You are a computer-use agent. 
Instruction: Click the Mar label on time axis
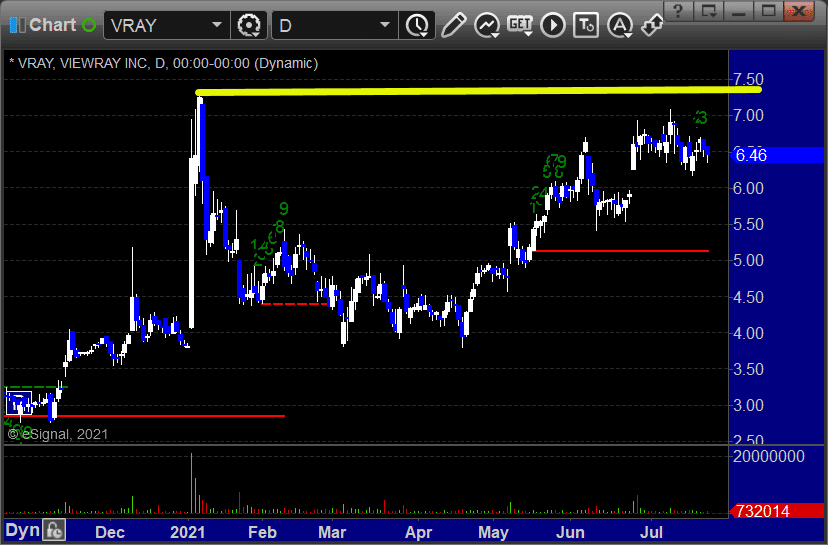(x=332, y=532)
